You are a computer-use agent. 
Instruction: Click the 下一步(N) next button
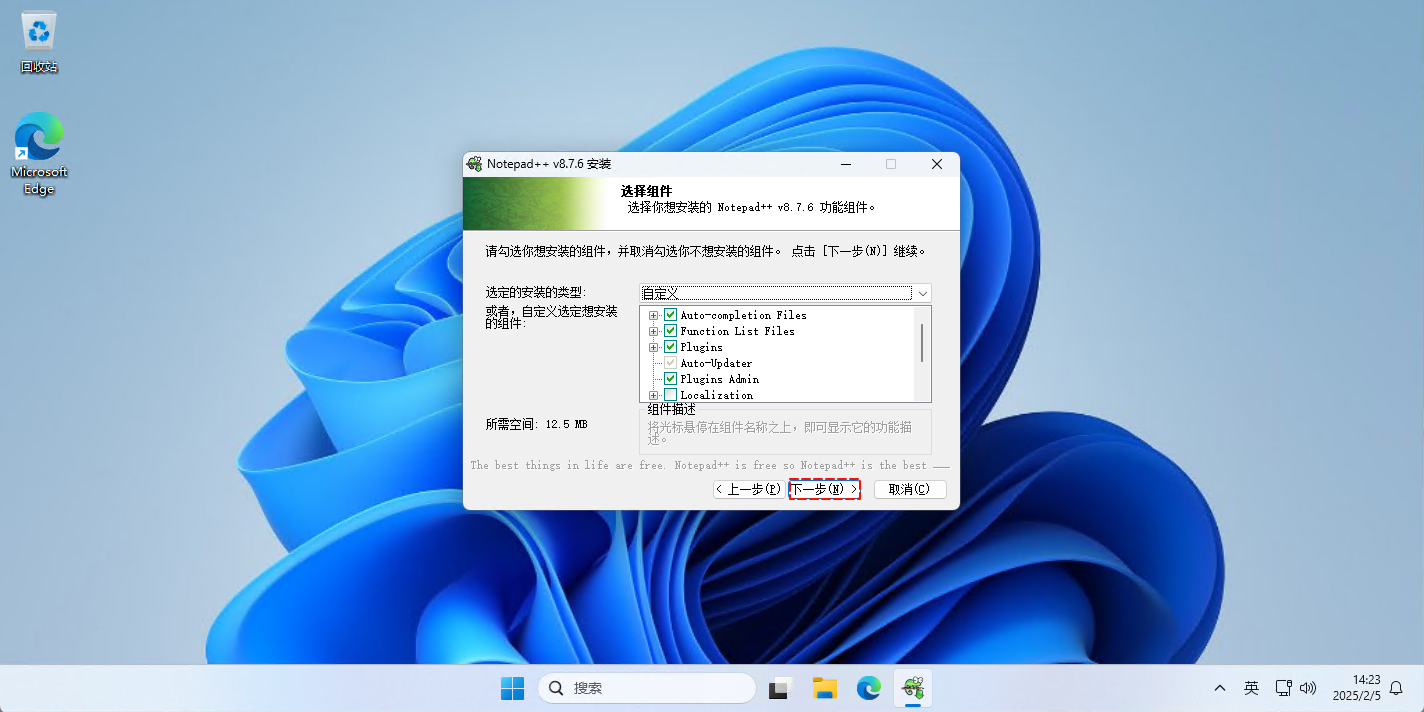click(x=824, y=489)
